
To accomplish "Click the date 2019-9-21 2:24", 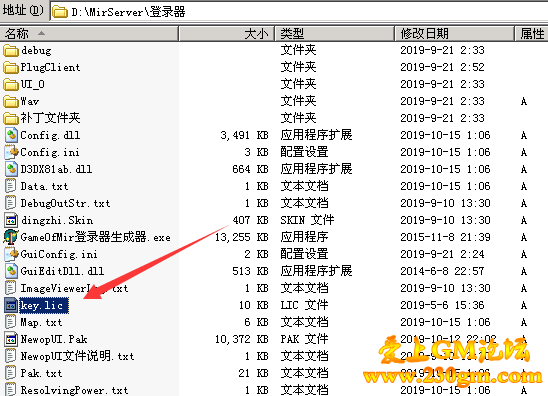I will point(442,254).
